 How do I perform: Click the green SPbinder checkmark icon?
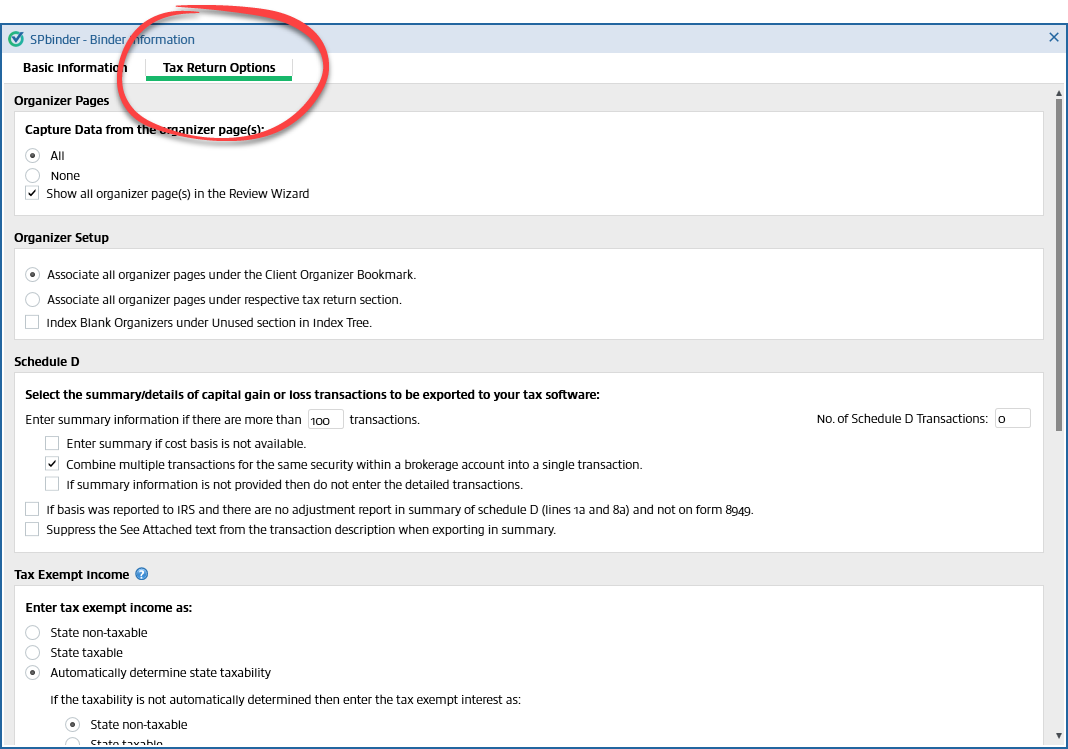click(16, 38)
